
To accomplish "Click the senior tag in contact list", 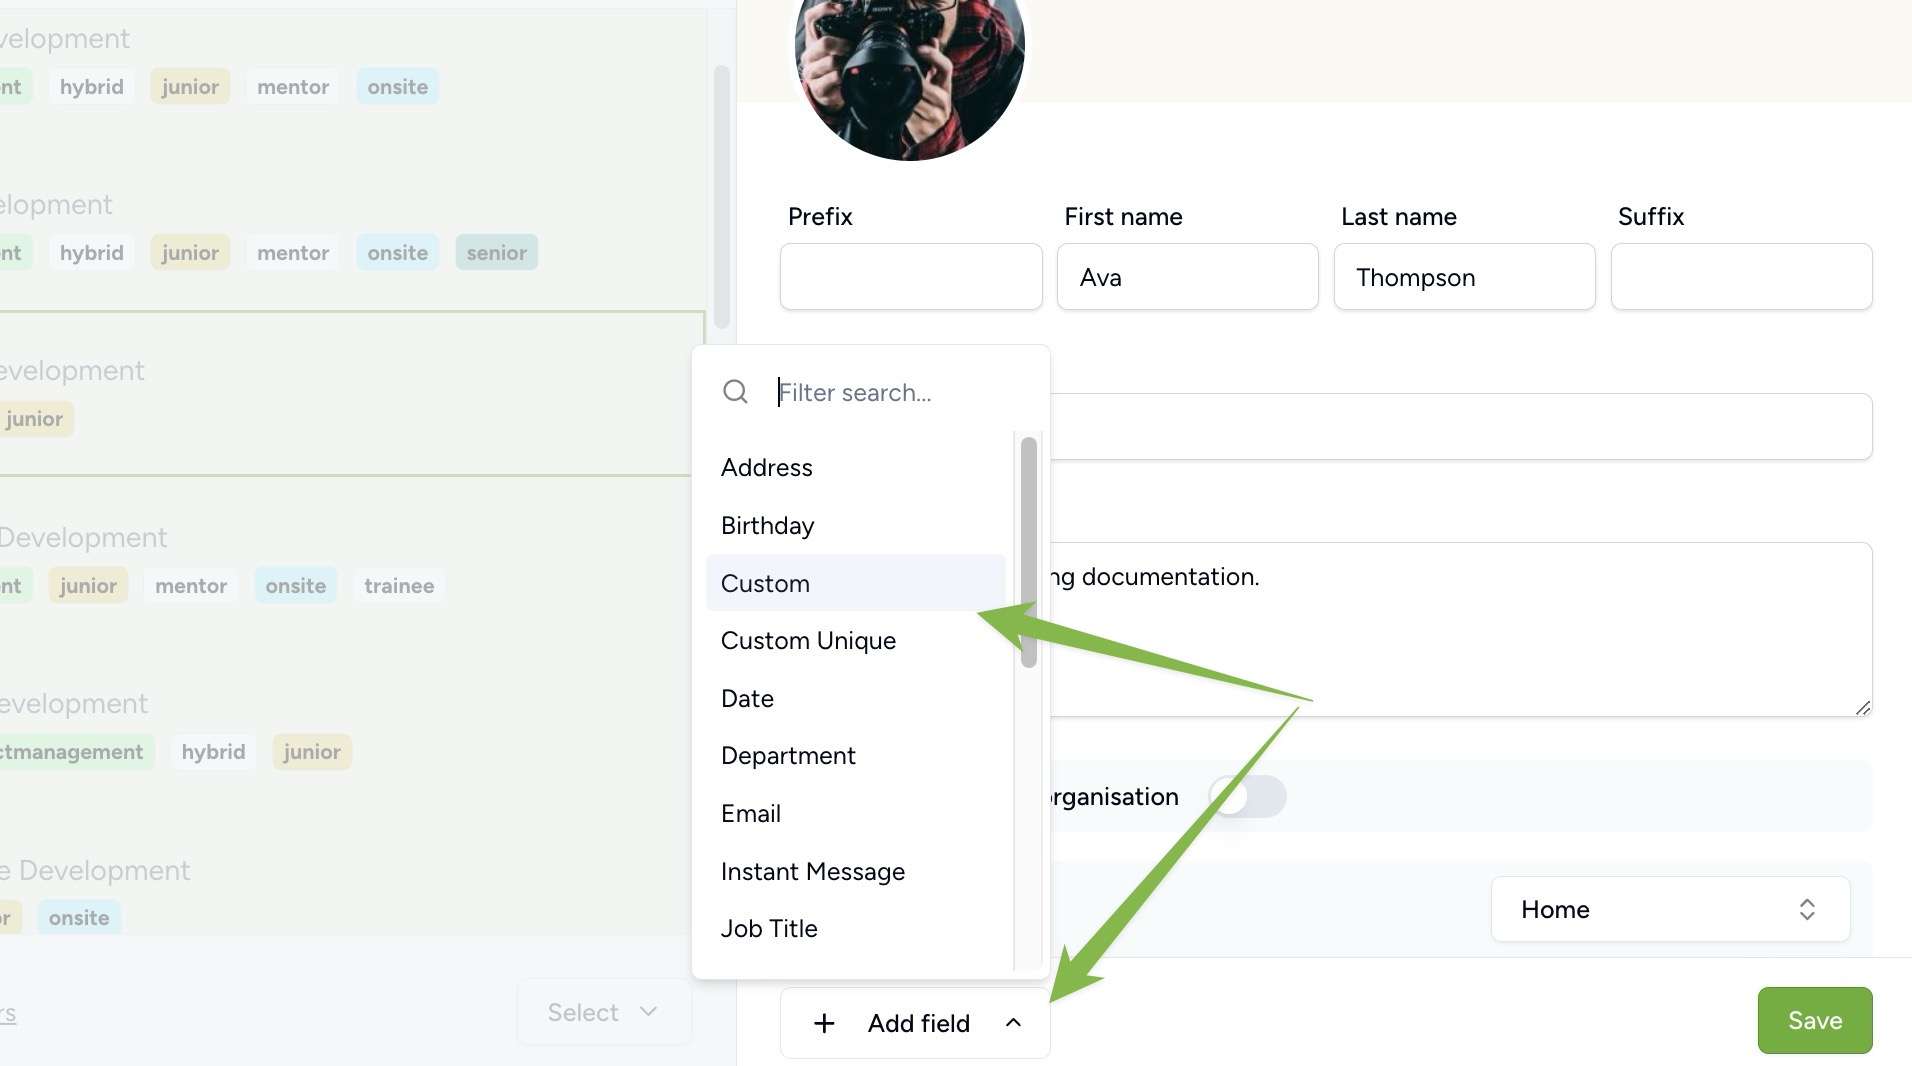I will pos(496,252).
